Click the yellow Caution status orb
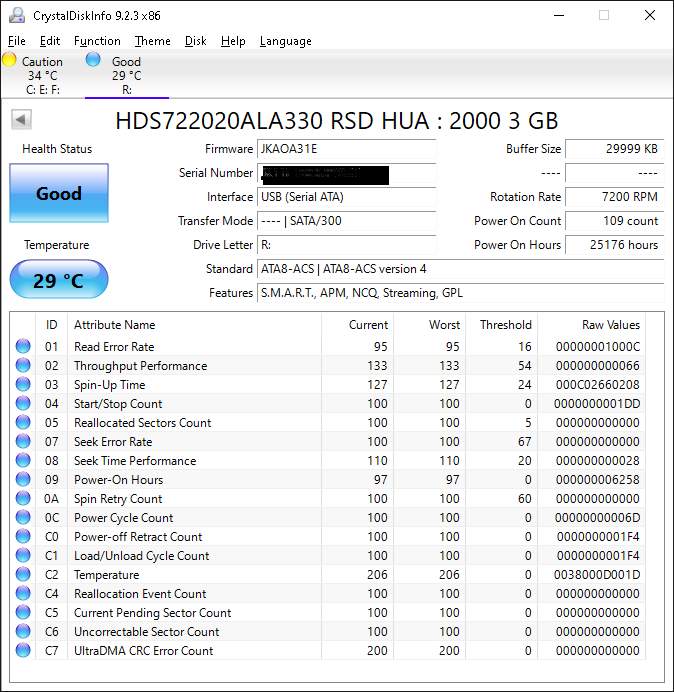 [x=9, y=60]
